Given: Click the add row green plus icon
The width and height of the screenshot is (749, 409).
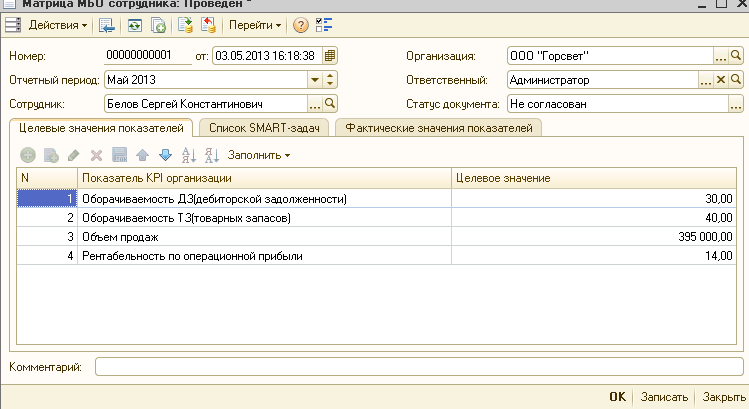Looking at the screenshot, I should click(x=28, y=155).
